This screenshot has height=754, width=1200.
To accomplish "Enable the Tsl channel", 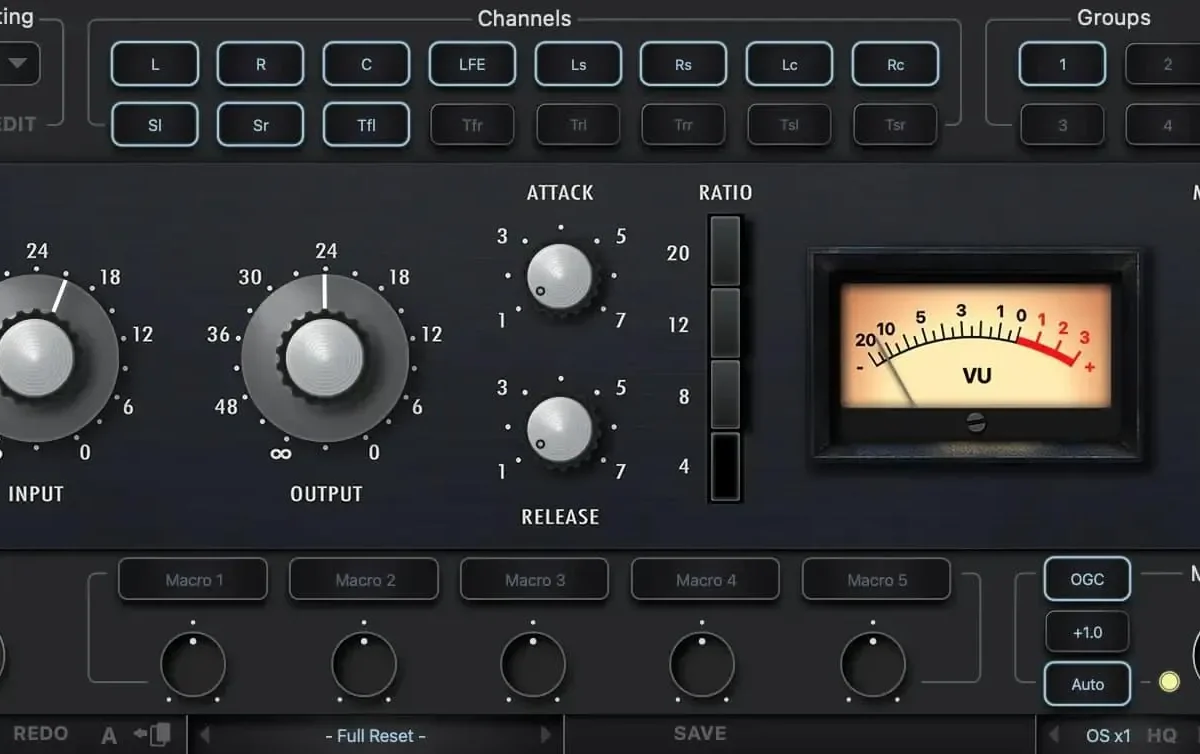I will pyautogui.click(x=789, y=125).
